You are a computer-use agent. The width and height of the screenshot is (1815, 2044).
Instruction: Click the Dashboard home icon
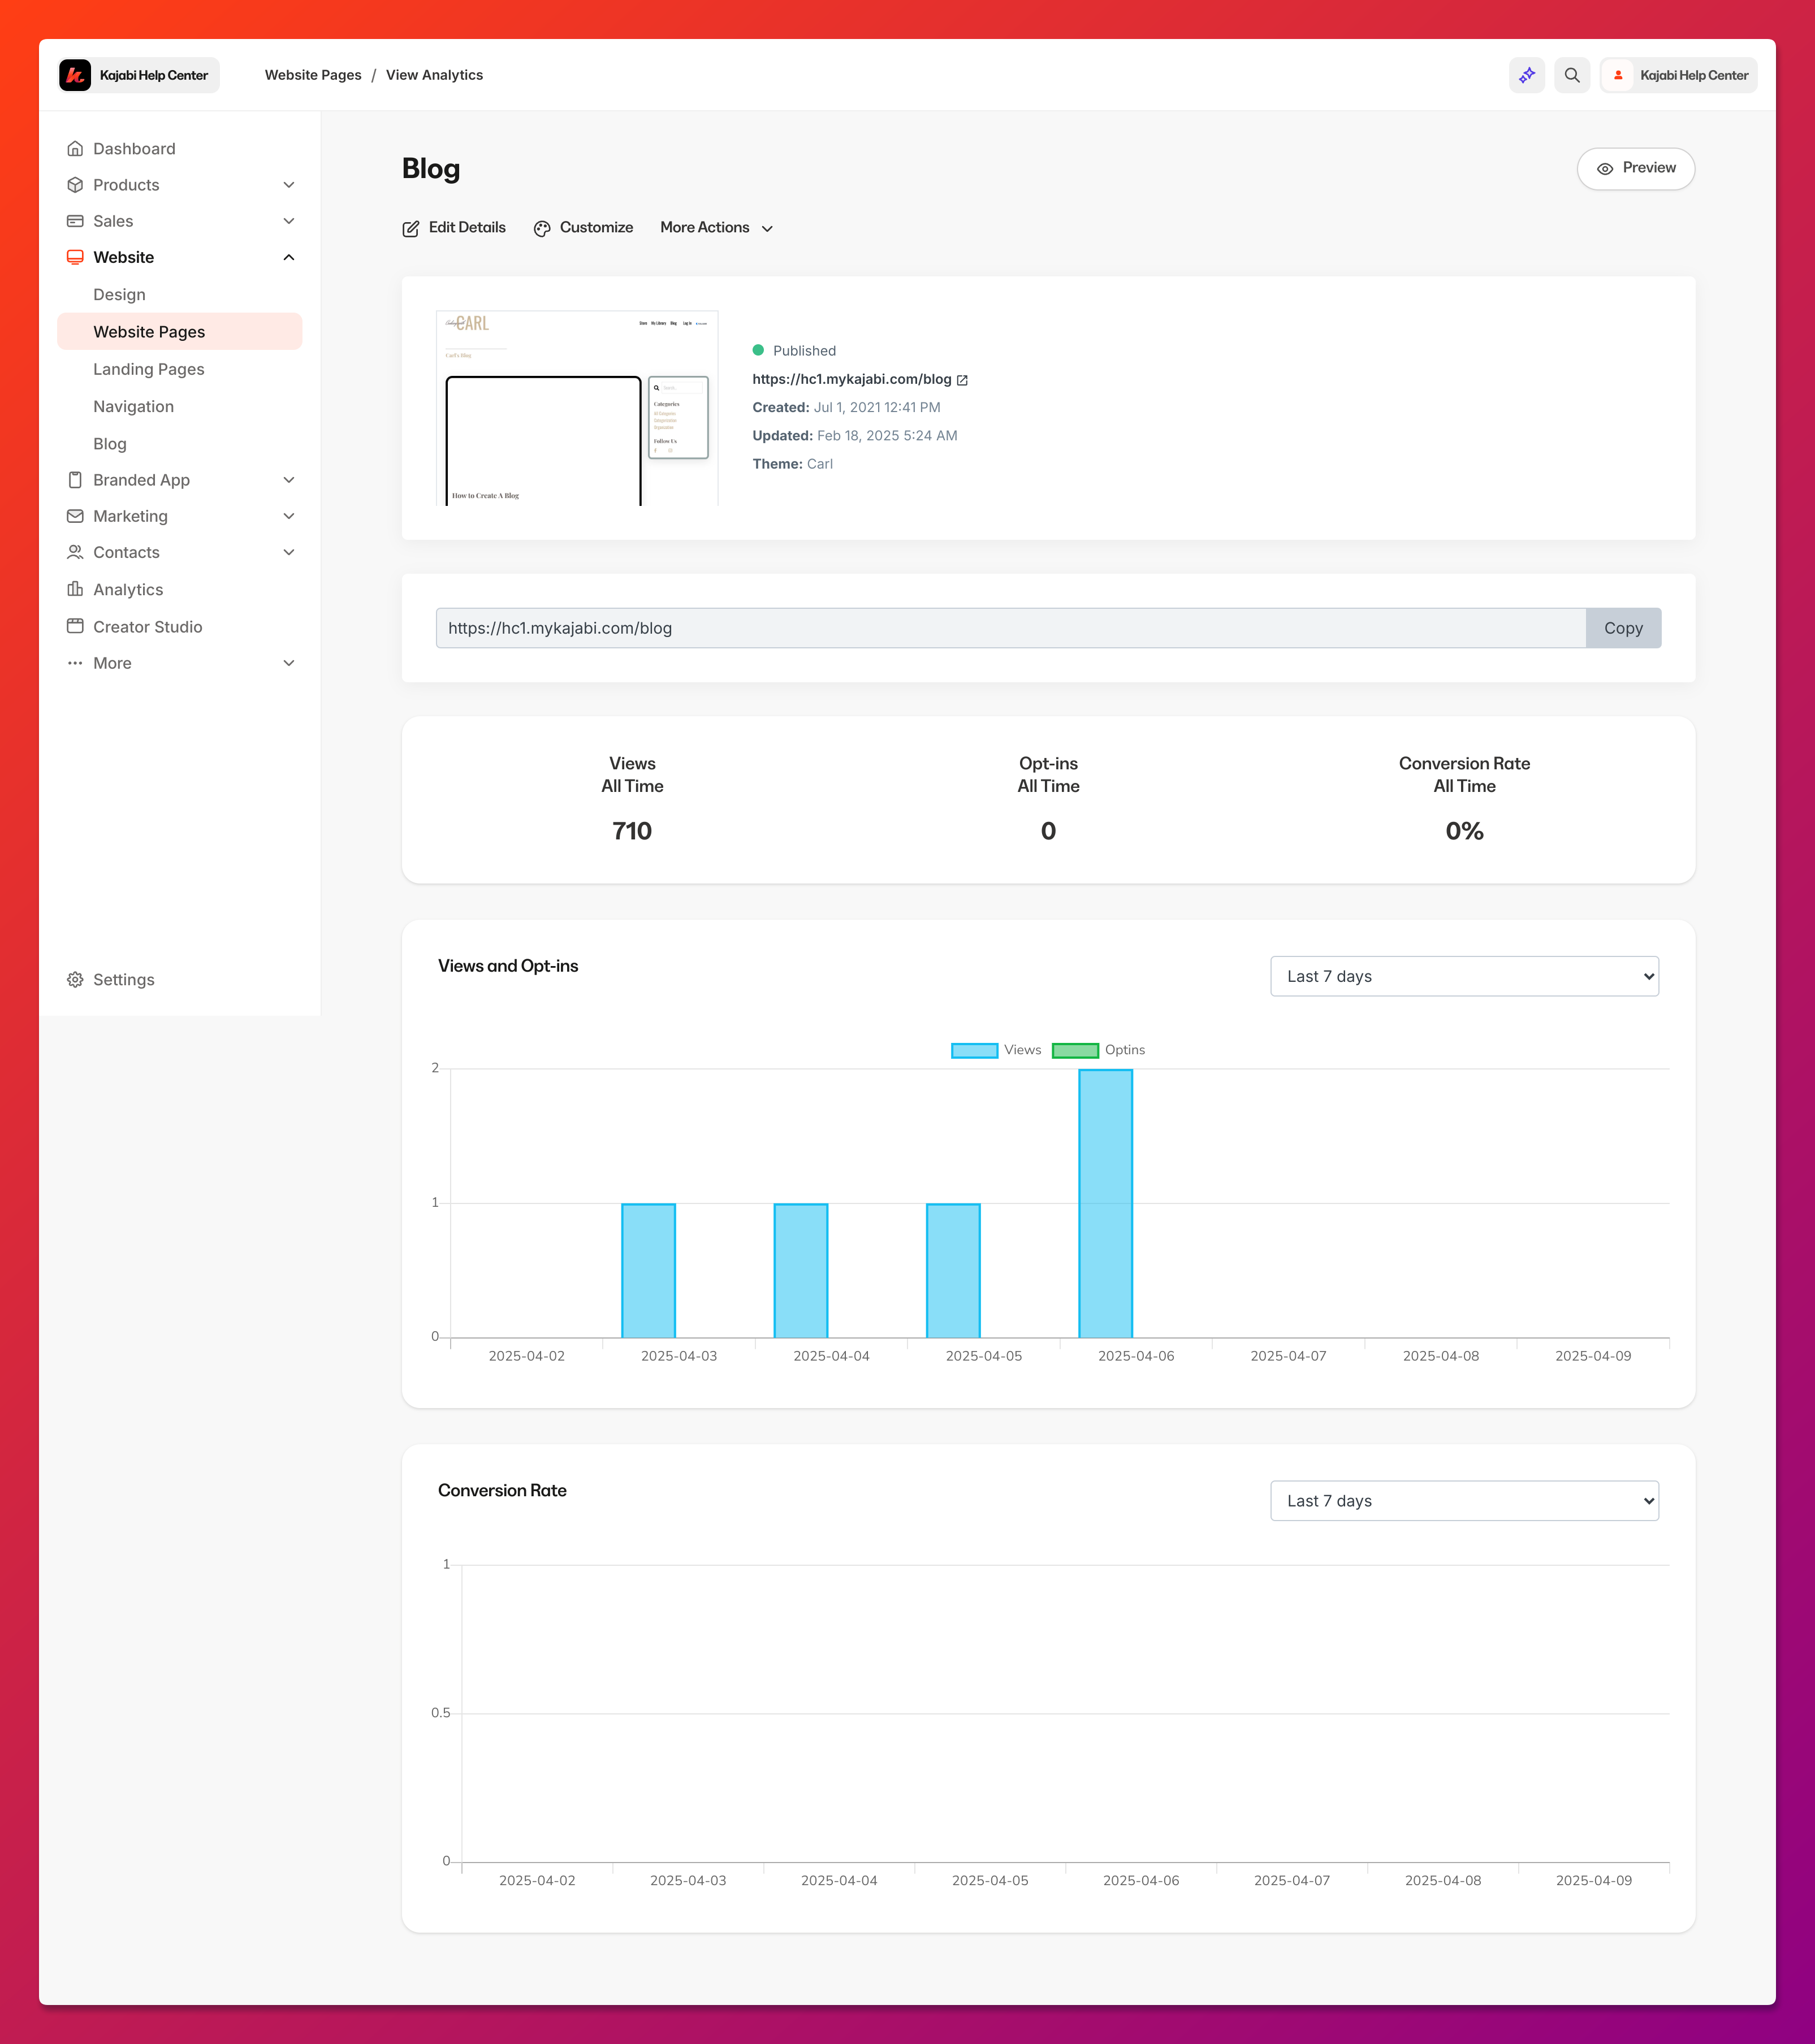[x=75, y=149]
